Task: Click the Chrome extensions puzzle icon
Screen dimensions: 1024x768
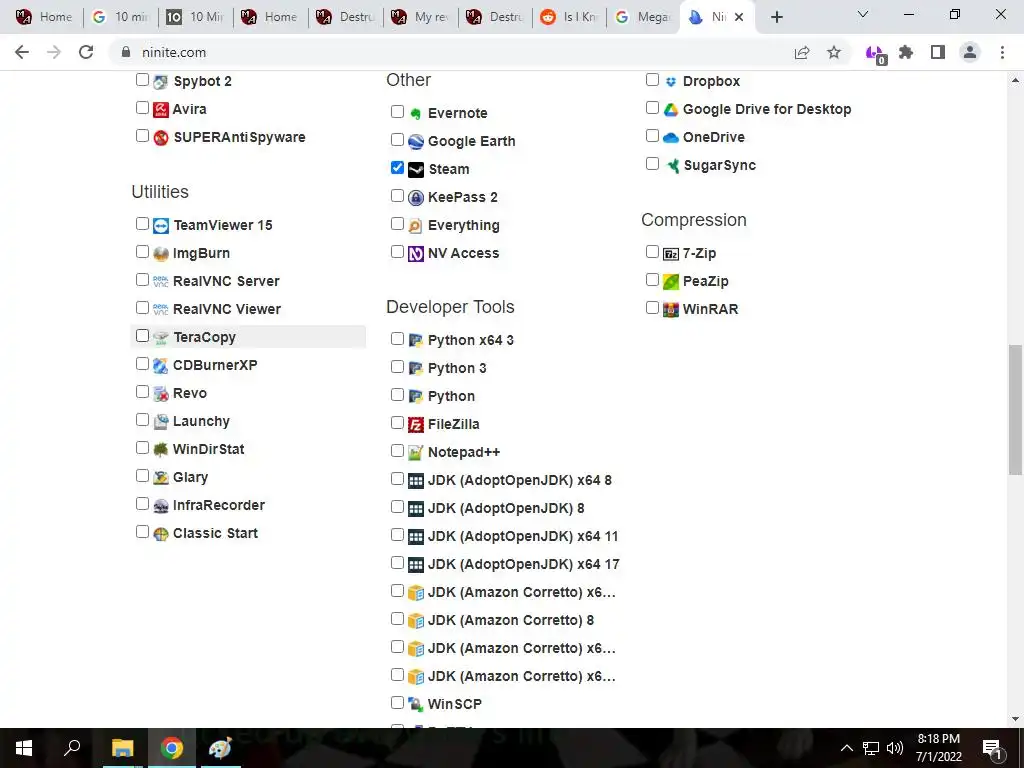Action: pyautogui.click(x=906, y=52)
